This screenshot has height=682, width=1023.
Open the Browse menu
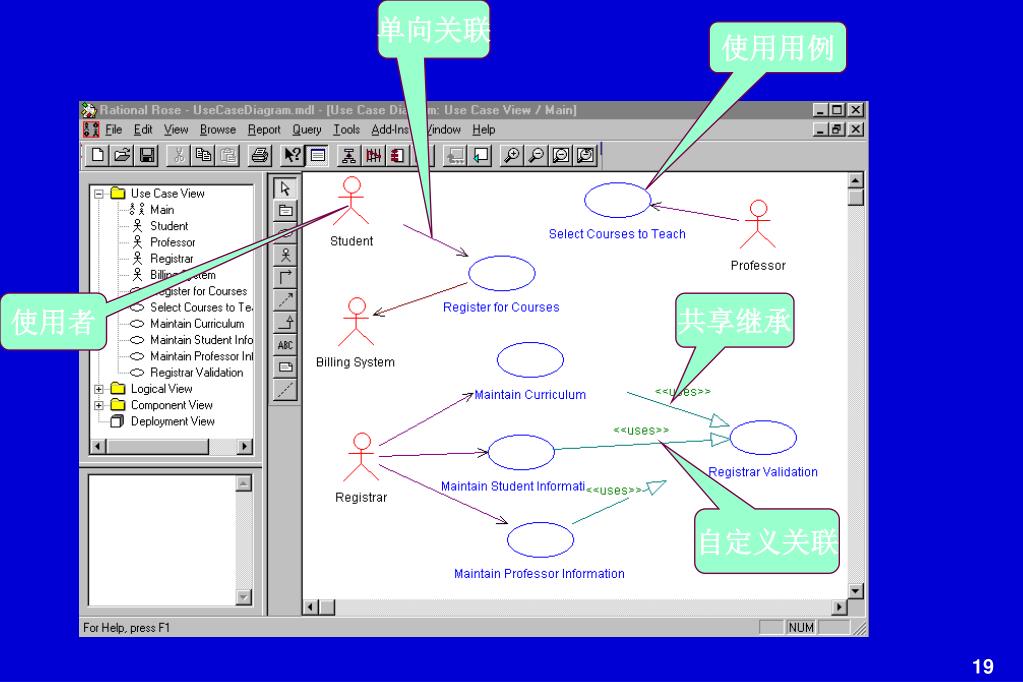tap(218, 129)
